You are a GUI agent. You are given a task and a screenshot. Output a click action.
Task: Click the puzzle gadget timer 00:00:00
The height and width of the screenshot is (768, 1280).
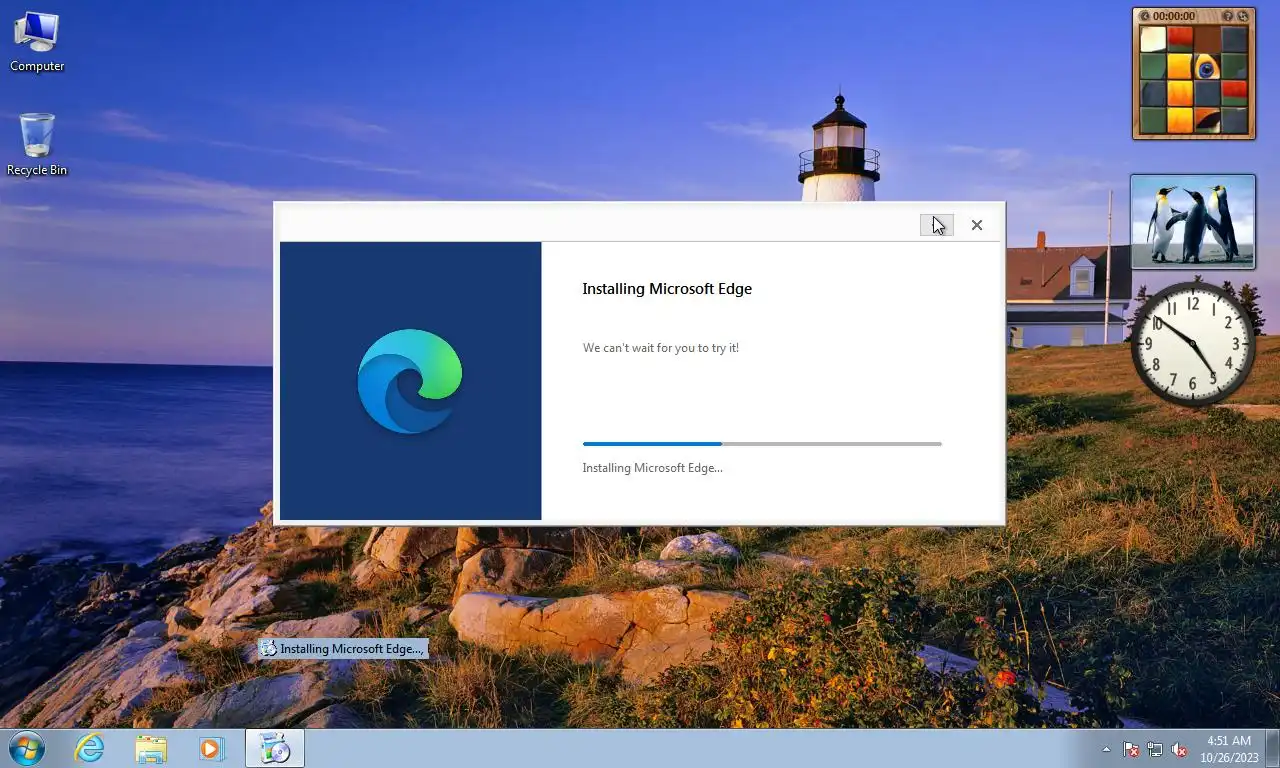(1174, 16)
